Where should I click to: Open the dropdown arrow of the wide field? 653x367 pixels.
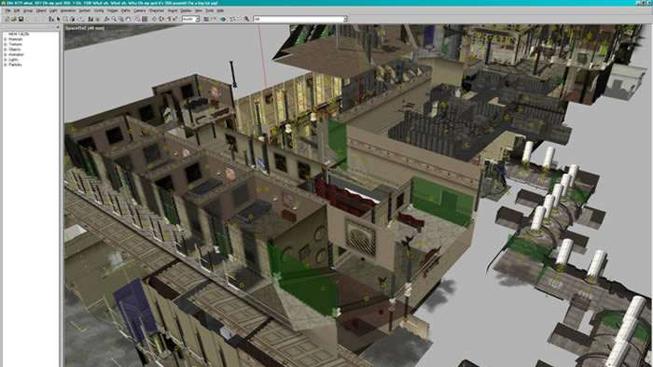pyautogui.click(x=345, y=19)
